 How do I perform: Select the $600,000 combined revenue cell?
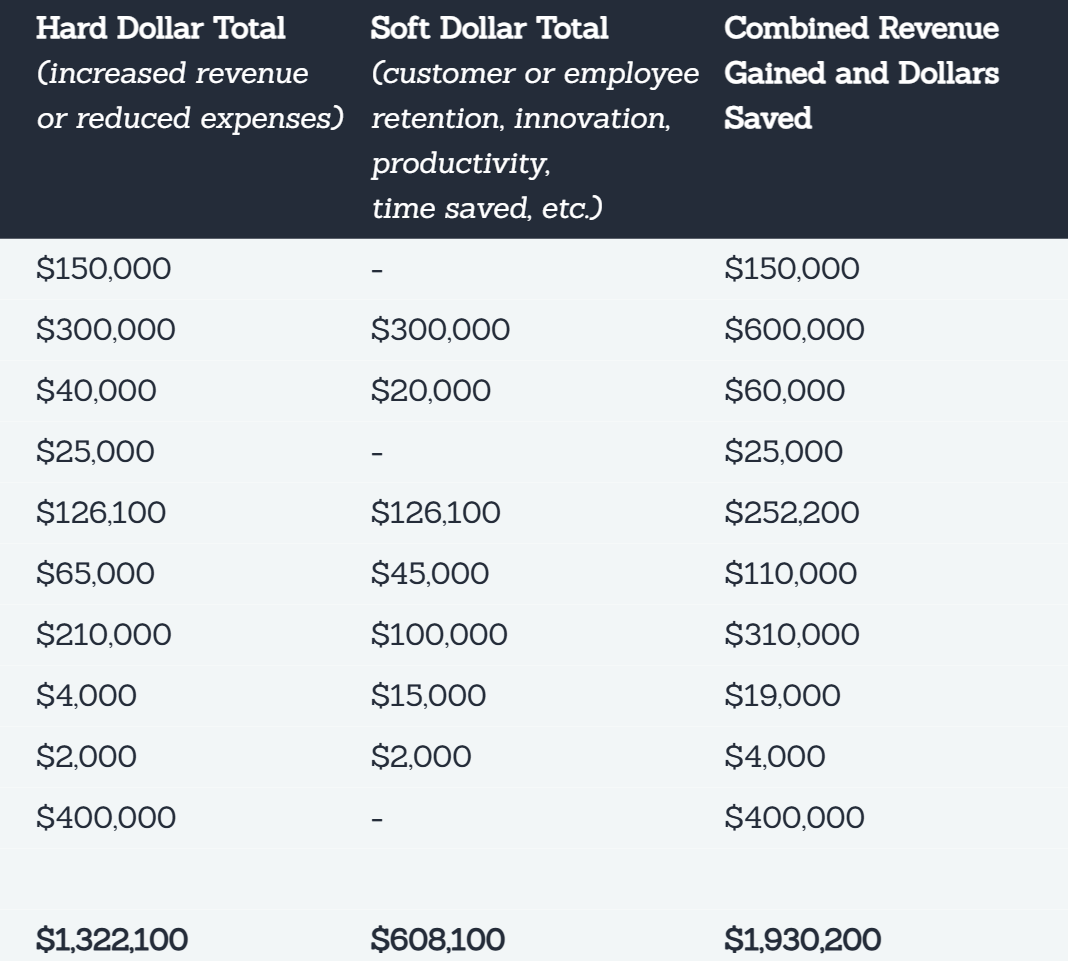794,330
